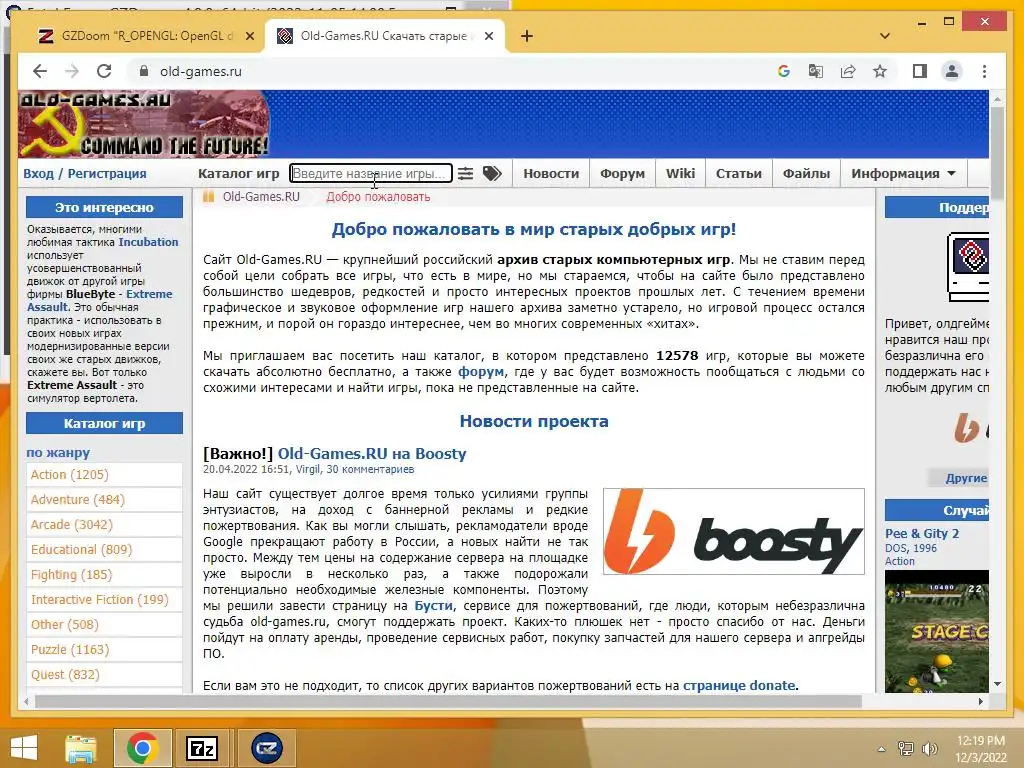Open the Pee & Gity 2 game link
Viewport: 1024px width, 768px height.
coord(922,534)
